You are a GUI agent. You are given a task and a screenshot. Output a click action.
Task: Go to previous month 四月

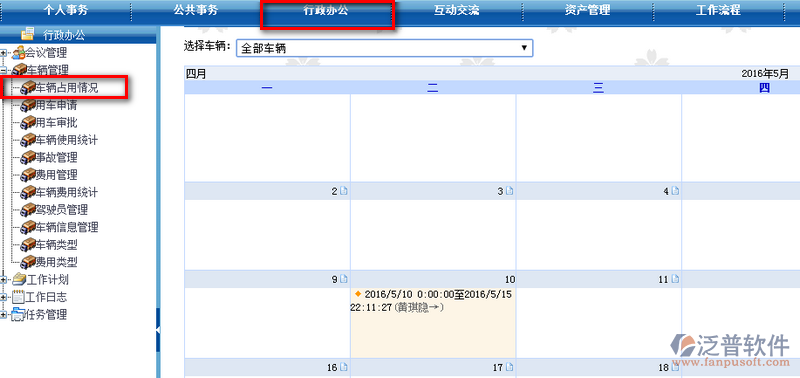click(196, 74)
